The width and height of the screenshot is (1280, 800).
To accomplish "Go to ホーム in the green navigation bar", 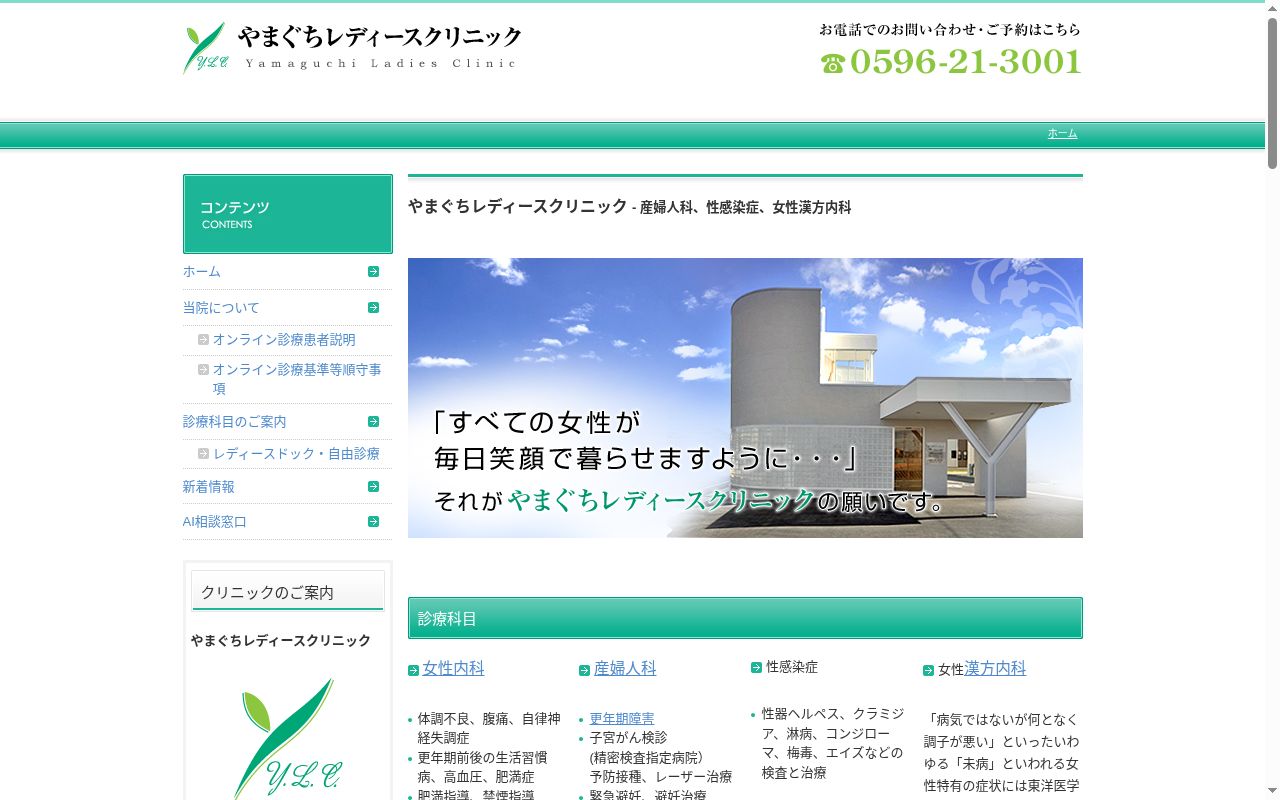I will point(1062,134).
